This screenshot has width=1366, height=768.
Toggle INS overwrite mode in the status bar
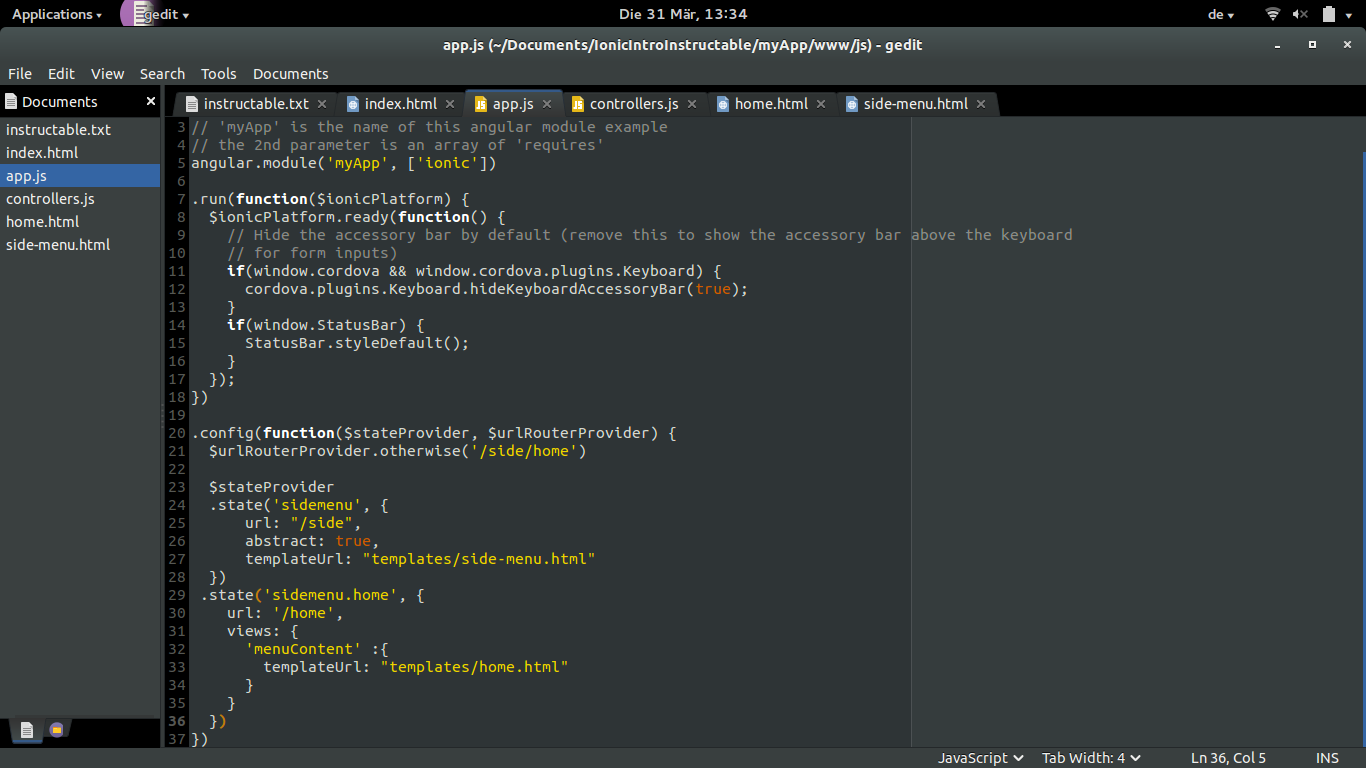pos(1327,757)
